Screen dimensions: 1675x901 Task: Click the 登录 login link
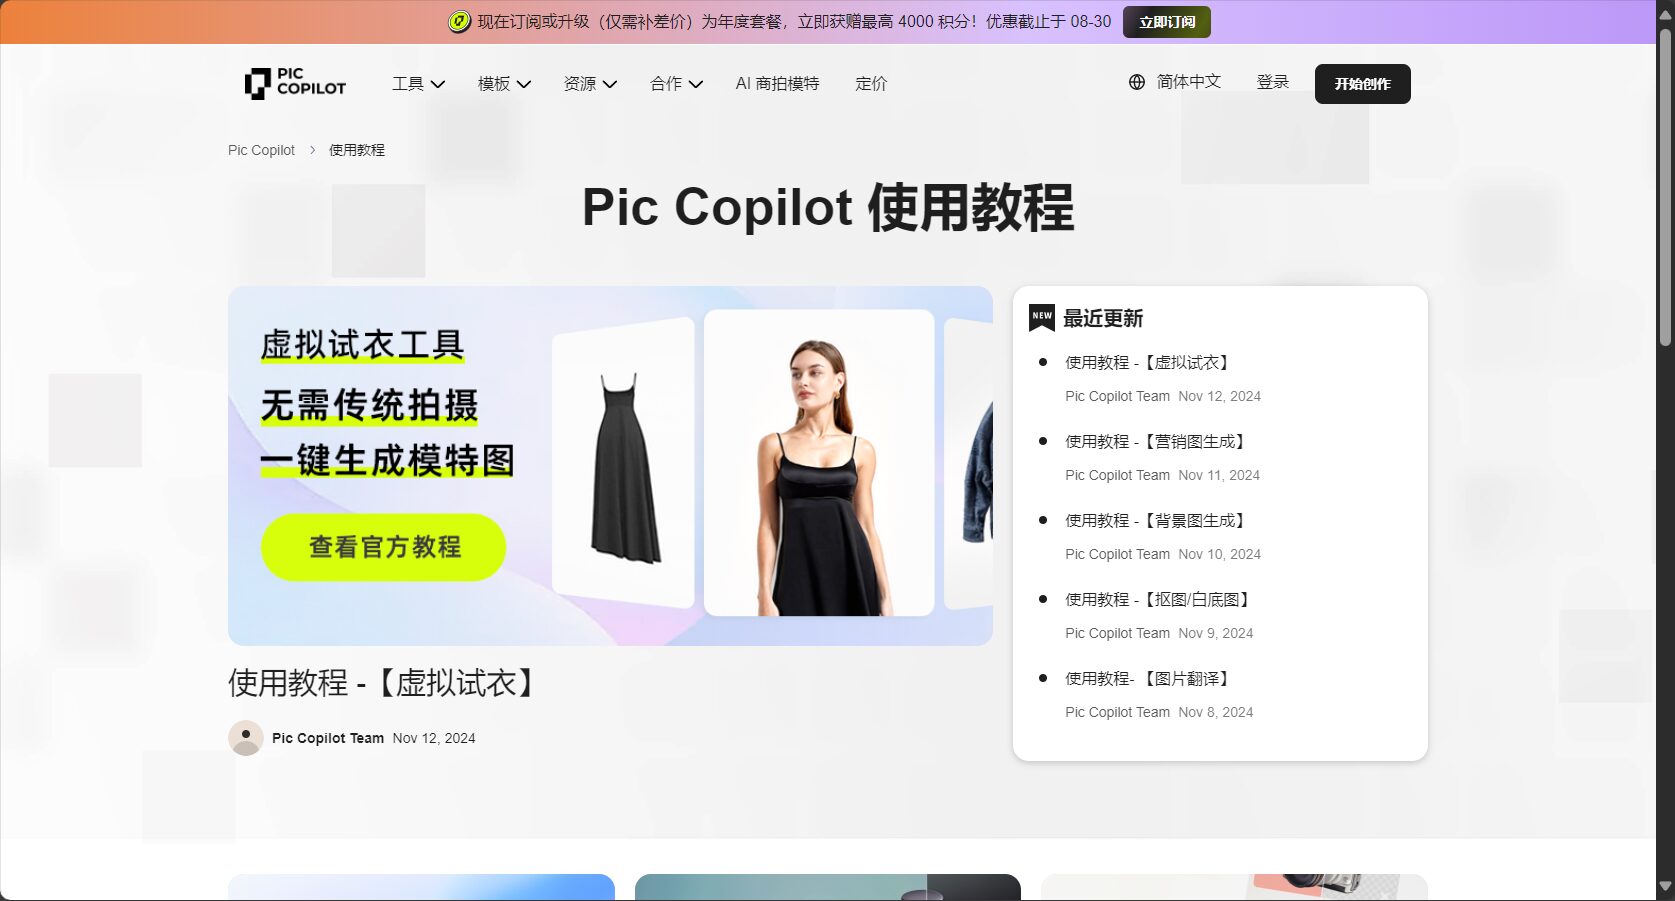click(x=1273, y=82)
